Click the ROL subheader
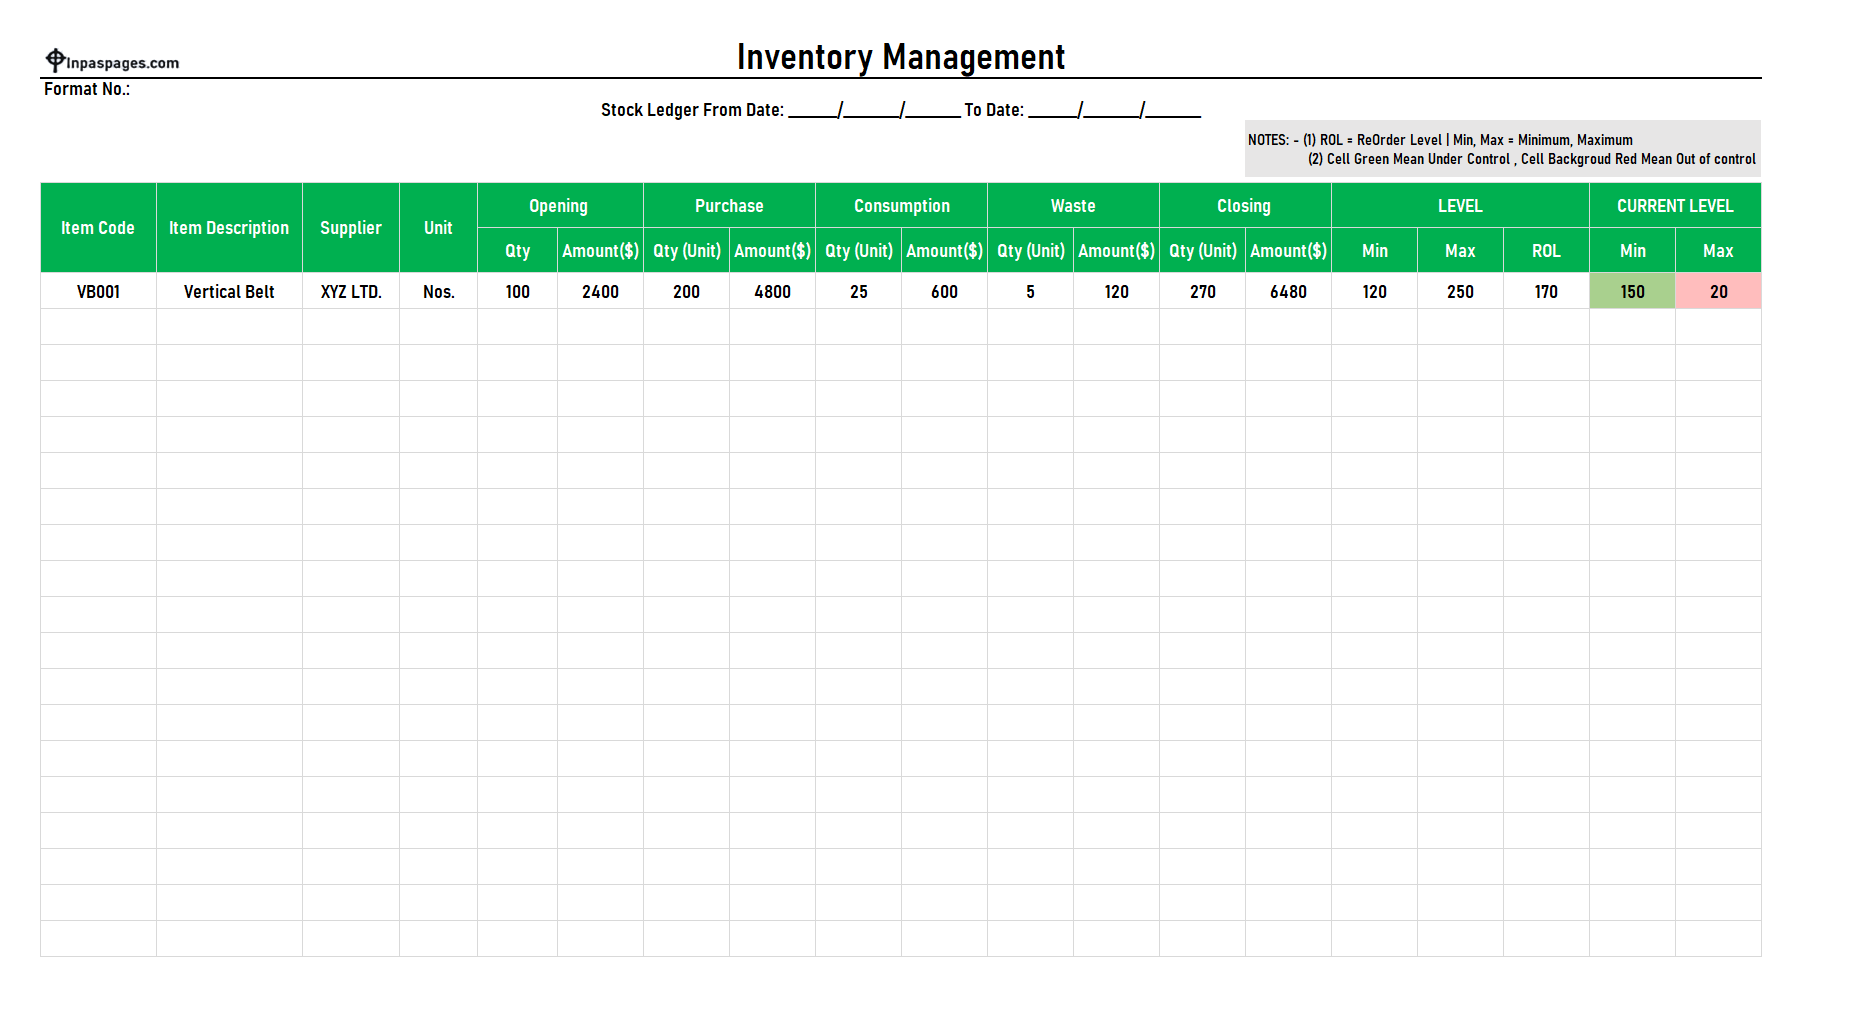Screen dimensions: 1850x1032 tap(1546, 250)
